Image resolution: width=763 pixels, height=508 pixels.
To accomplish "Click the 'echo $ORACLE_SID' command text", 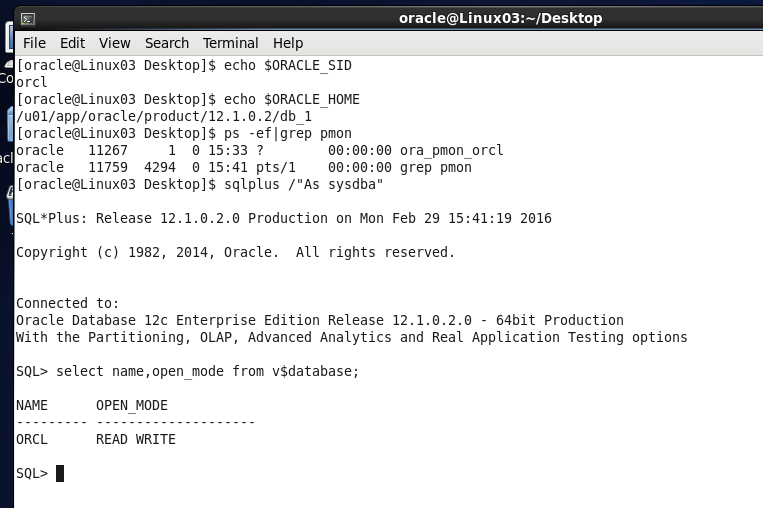I will coord(288,65).
